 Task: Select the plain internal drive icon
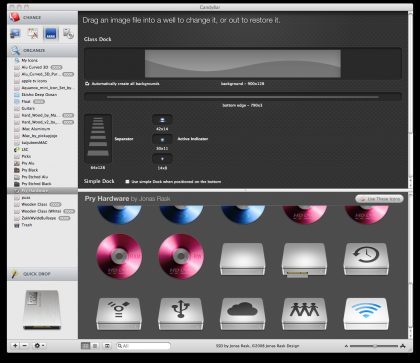pos(242,259)
